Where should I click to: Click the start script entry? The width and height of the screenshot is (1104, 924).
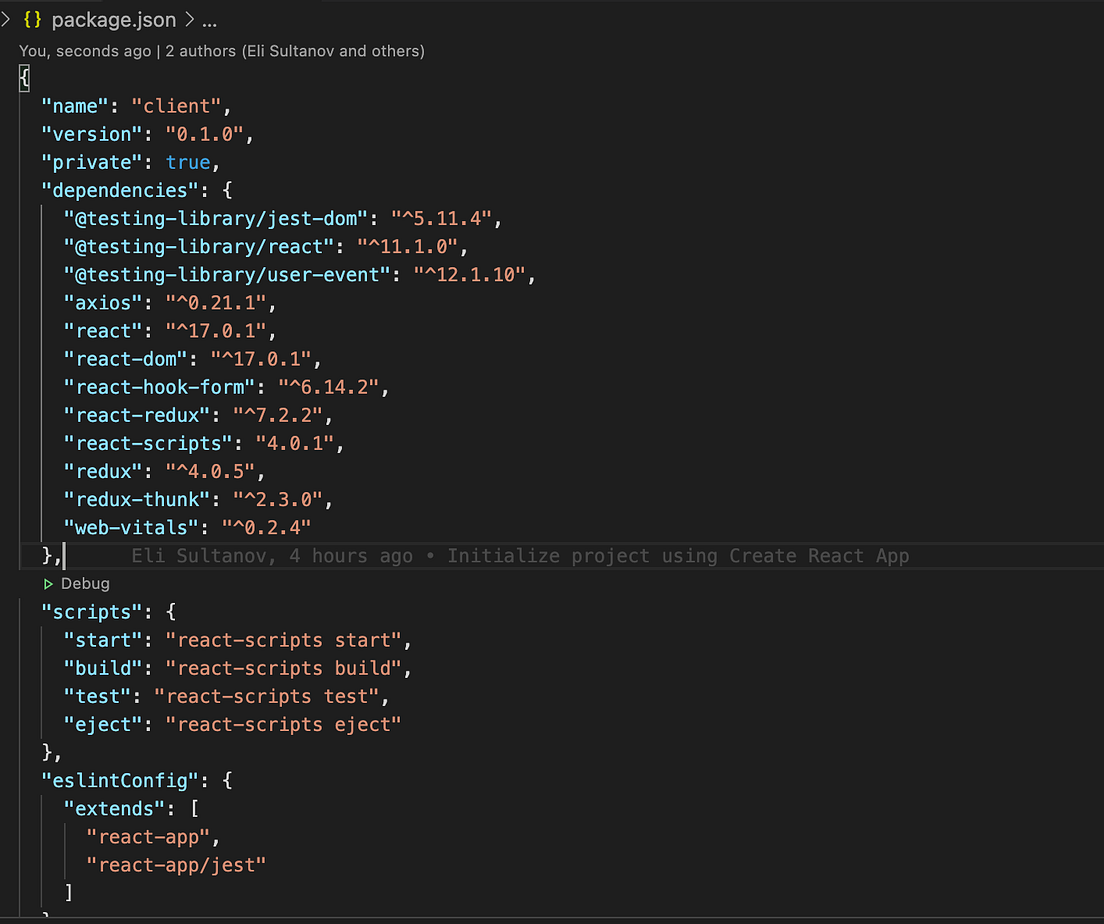coord(103,640)
